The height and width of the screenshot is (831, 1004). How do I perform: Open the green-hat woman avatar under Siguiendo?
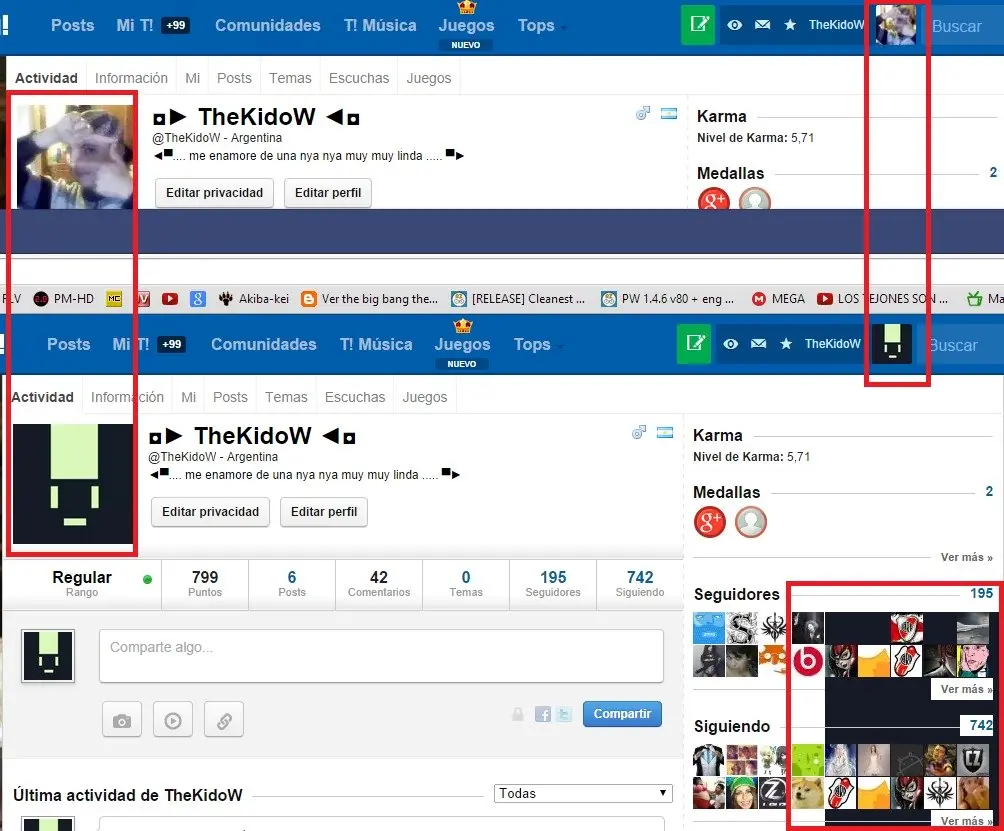(742, 793)
